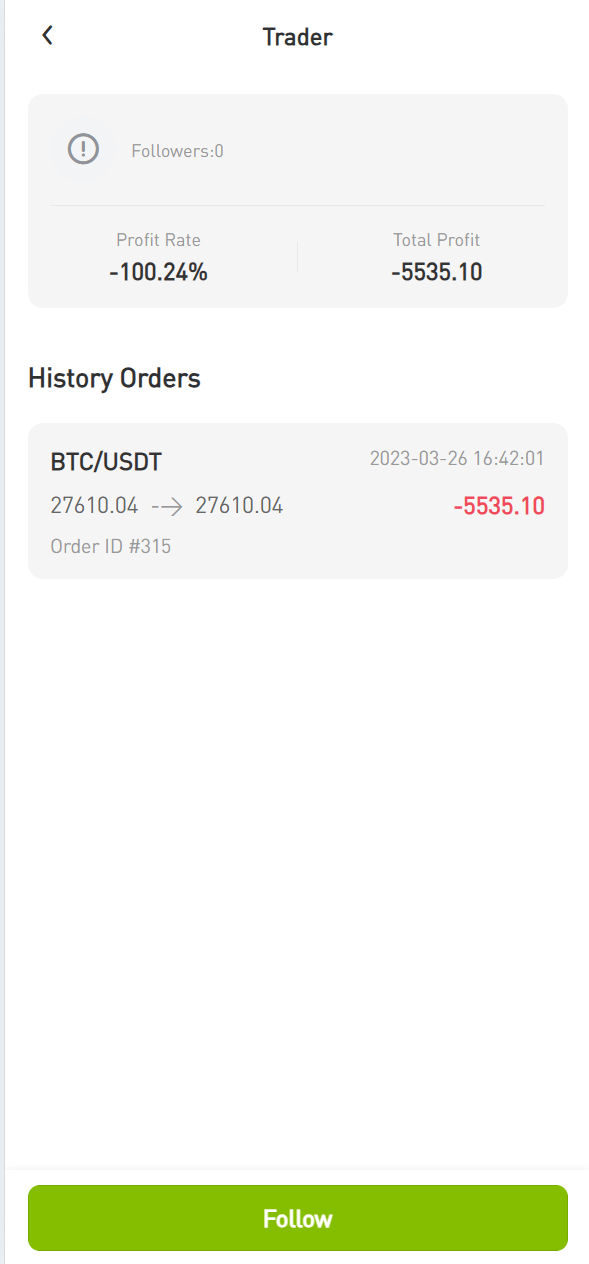Click the red -5535.10 order loss
This screenshot has height=1264, width=589.
coord(499,506)
